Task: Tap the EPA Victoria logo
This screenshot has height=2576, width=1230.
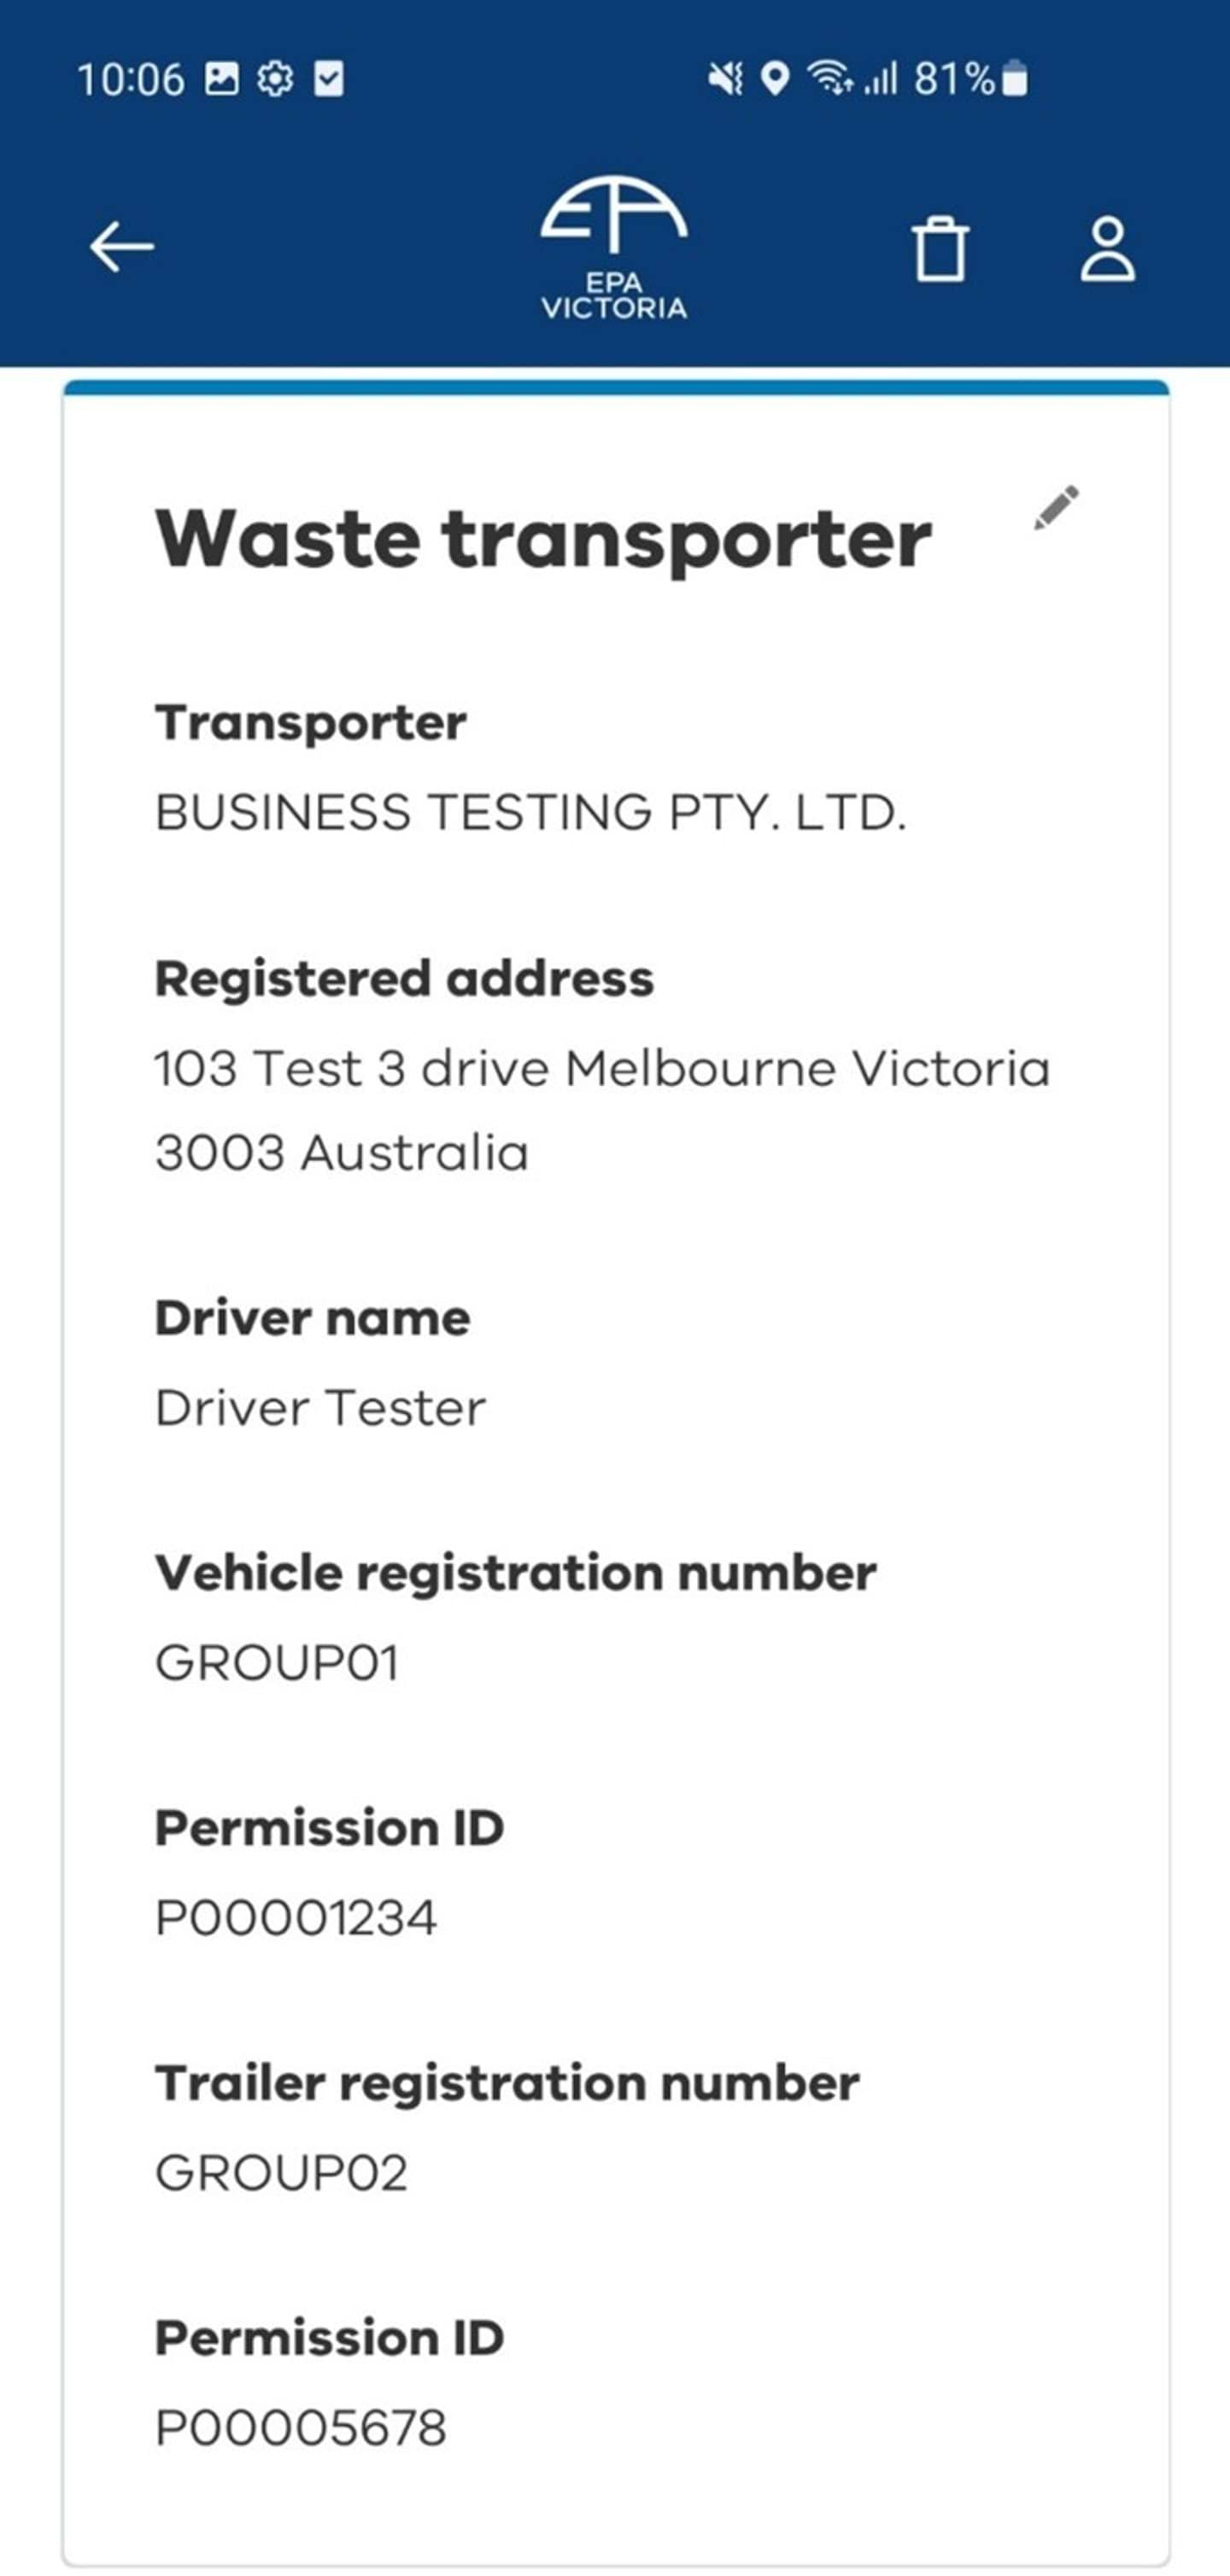Action: click(614, 245)
